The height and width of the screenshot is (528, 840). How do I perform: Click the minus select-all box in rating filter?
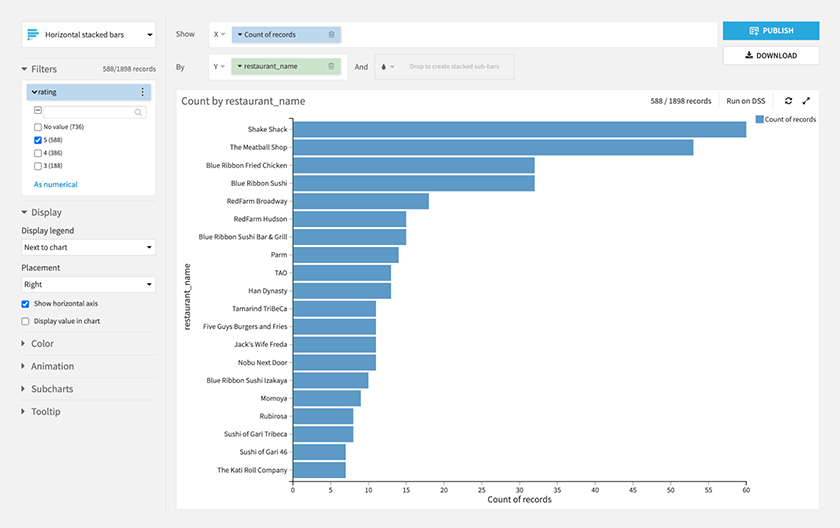click(38, 110)
